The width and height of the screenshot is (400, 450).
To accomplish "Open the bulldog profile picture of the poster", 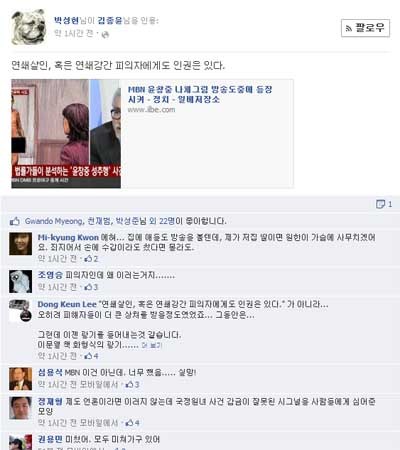I will point(28,27).
